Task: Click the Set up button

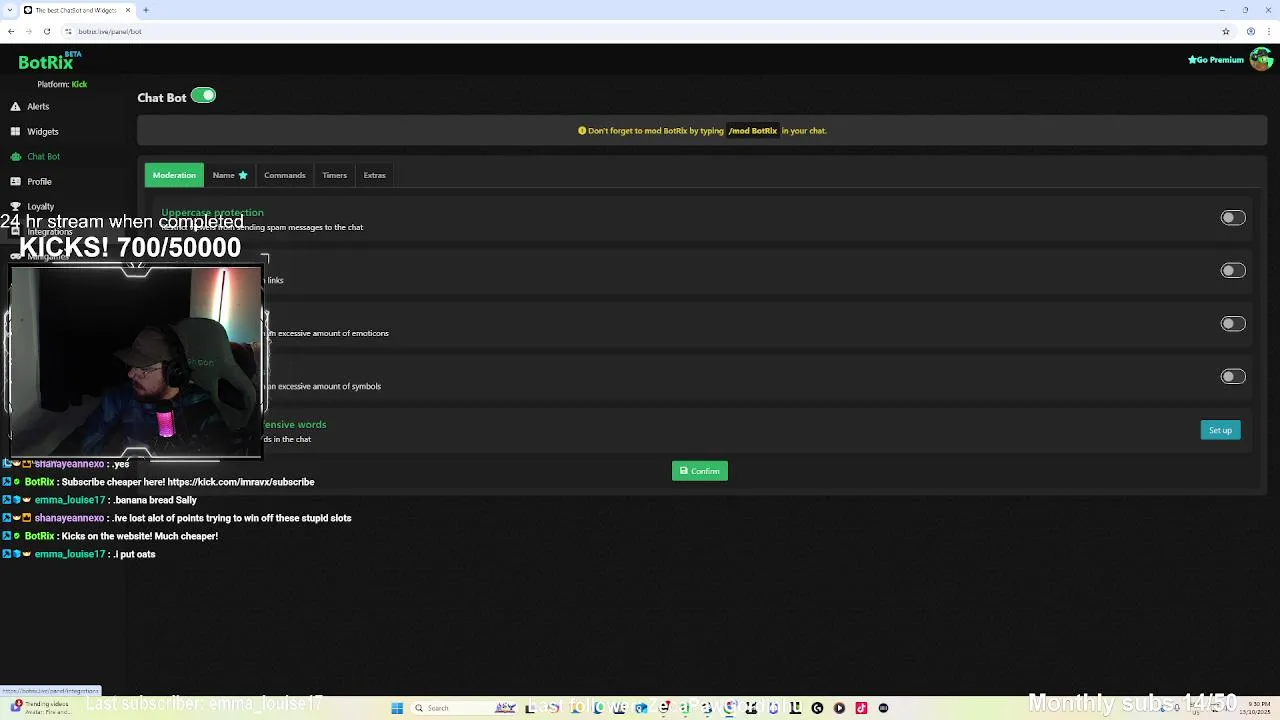Action: [x=1220, y=430]
